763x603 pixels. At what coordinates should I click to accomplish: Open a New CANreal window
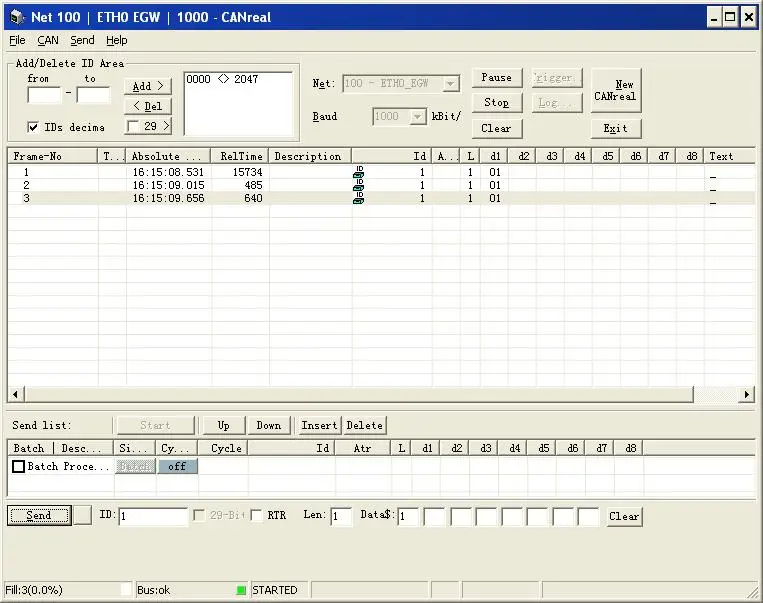tap(616, 91)
